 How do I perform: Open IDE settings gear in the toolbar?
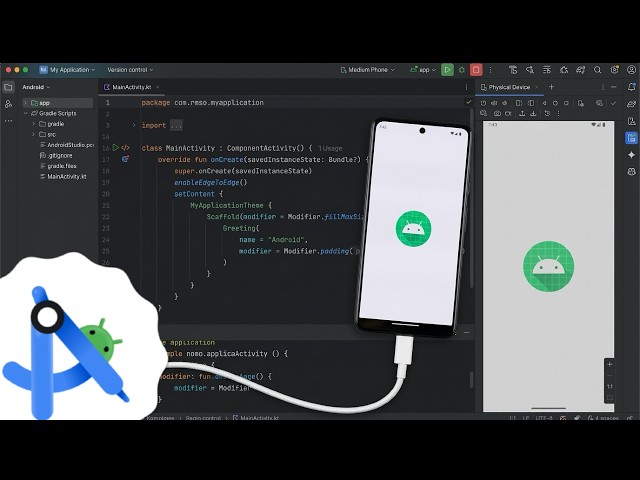[614, 70]
